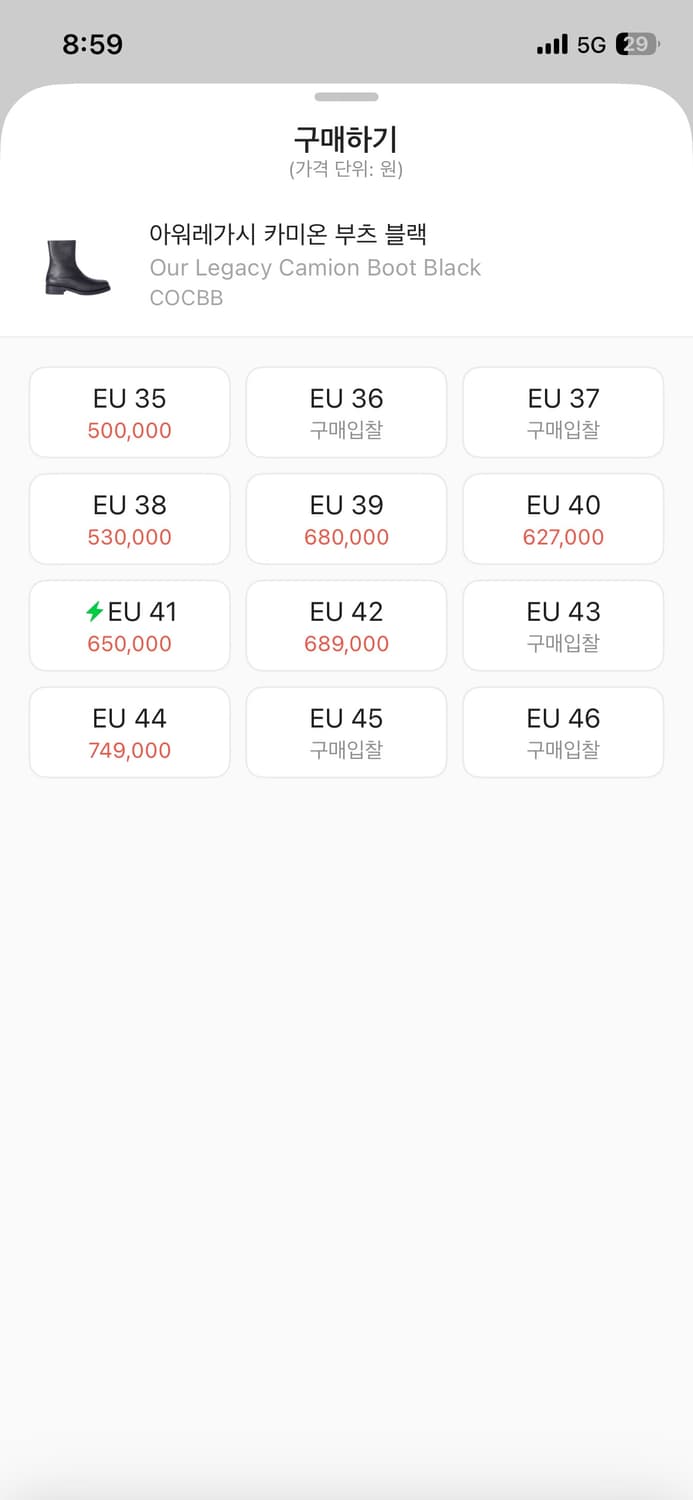Select EU 36 purchase bid option
693x1500 pixels.
346,413
